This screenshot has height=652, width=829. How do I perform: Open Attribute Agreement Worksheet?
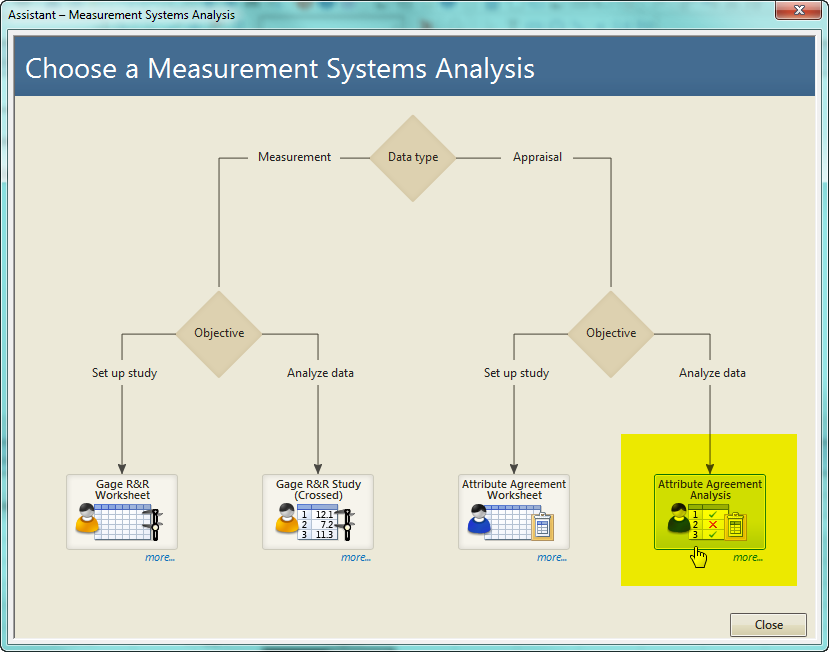coord(514,512)
